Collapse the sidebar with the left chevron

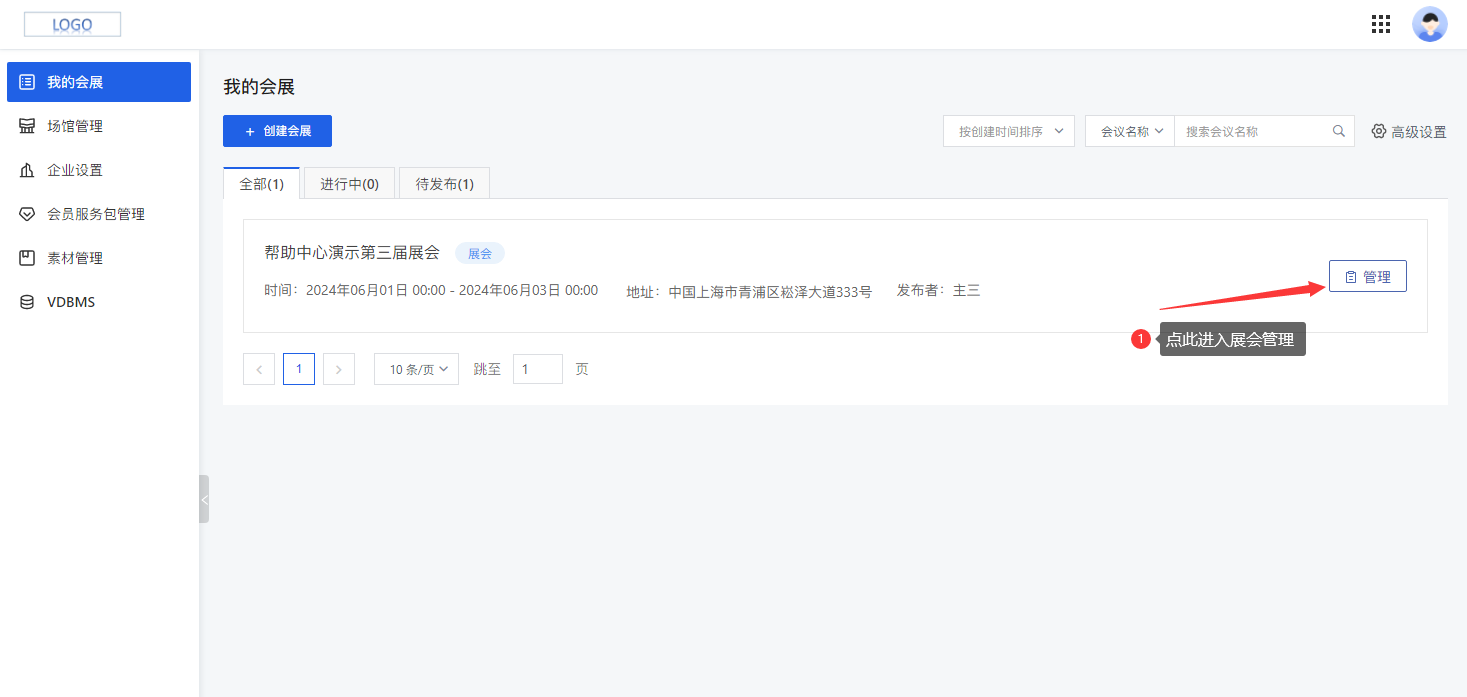(204, 499)
